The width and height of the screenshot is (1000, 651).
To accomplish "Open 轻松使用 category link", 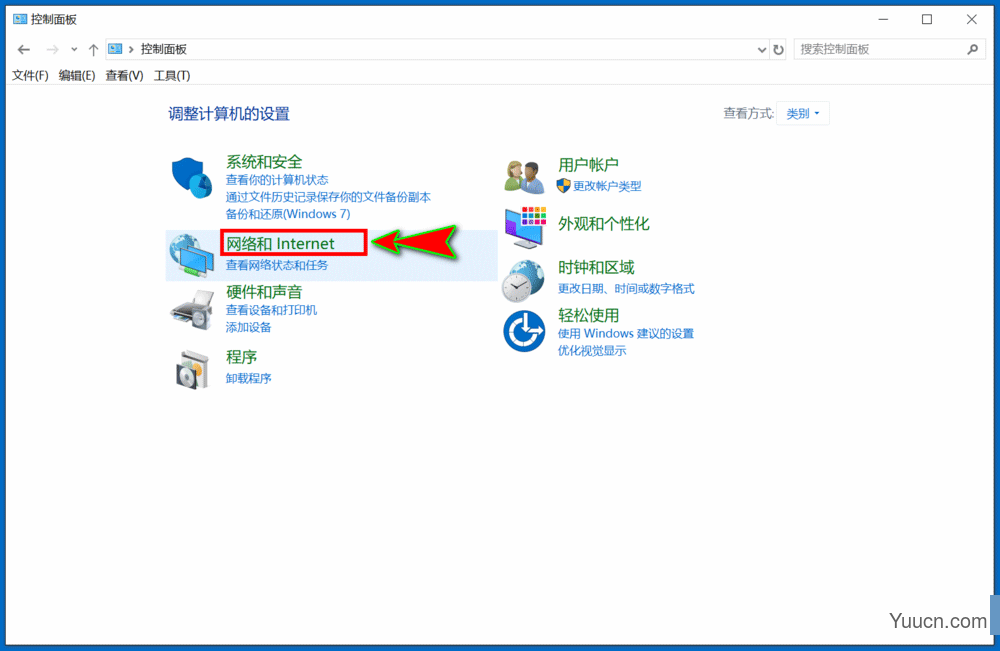I will 588,316.
